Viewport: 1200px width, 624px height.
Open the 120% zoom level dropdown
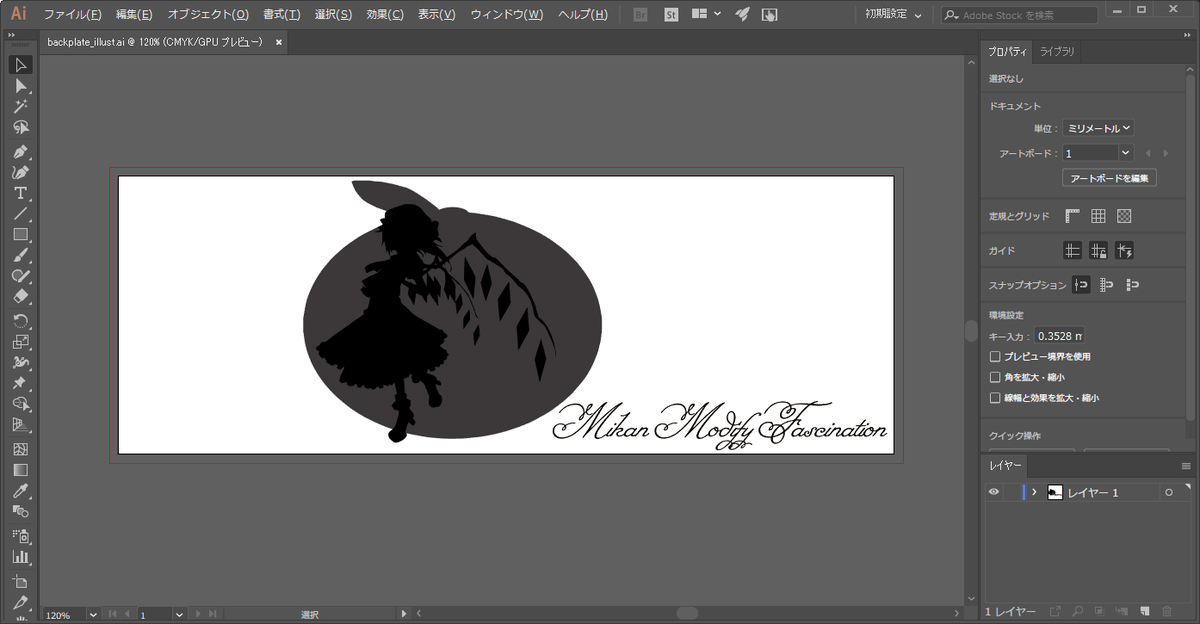click(93, 615)
